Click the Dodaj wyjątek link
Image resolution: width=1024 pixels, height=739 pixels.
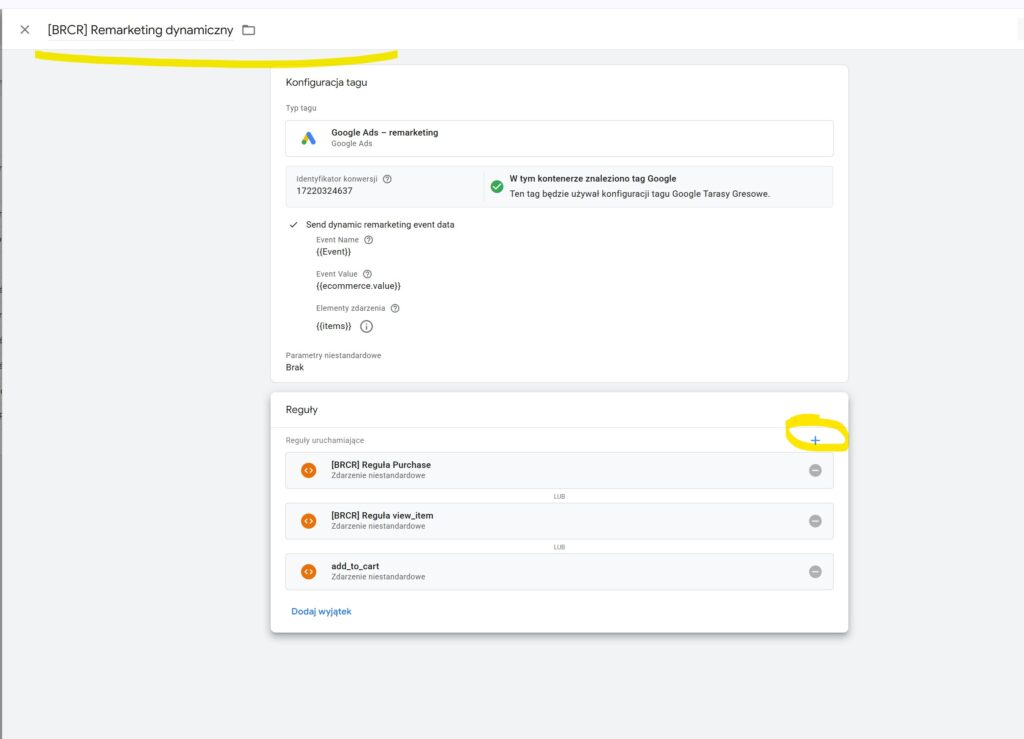tap(321, 611)
